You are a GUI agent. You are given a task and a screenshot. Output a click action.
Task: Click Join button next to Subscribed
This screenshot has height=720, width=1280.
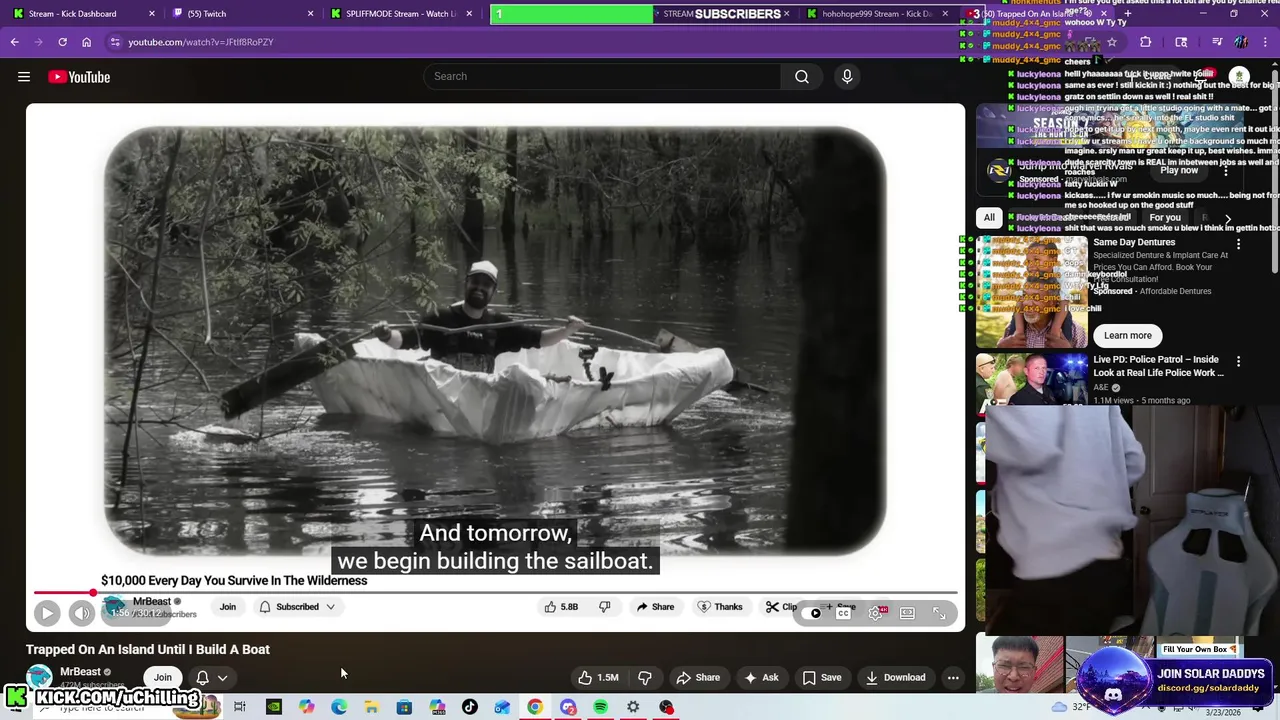pyautogui.click(x=228, y=607)
